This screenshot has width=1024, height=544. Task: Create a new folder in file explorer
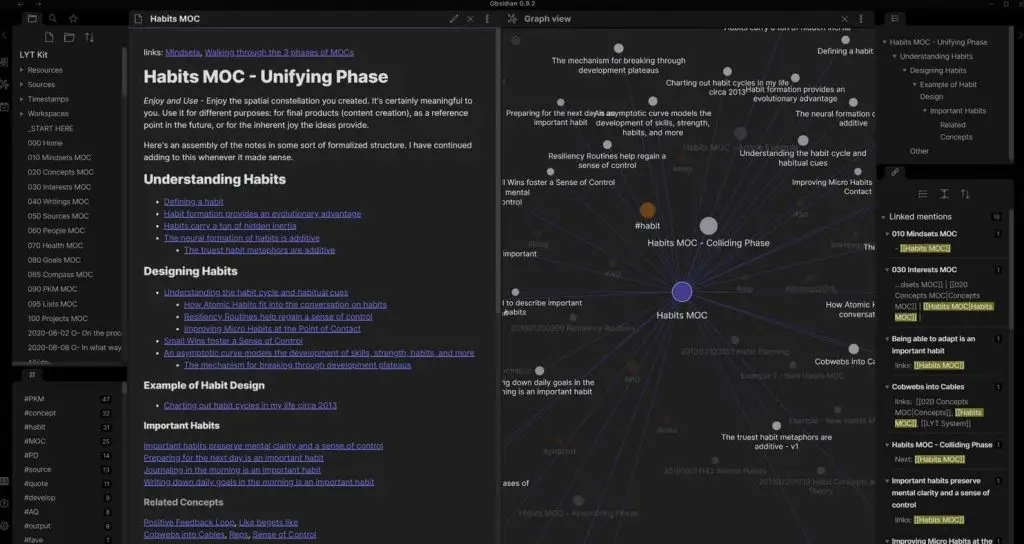coord(69,37)
